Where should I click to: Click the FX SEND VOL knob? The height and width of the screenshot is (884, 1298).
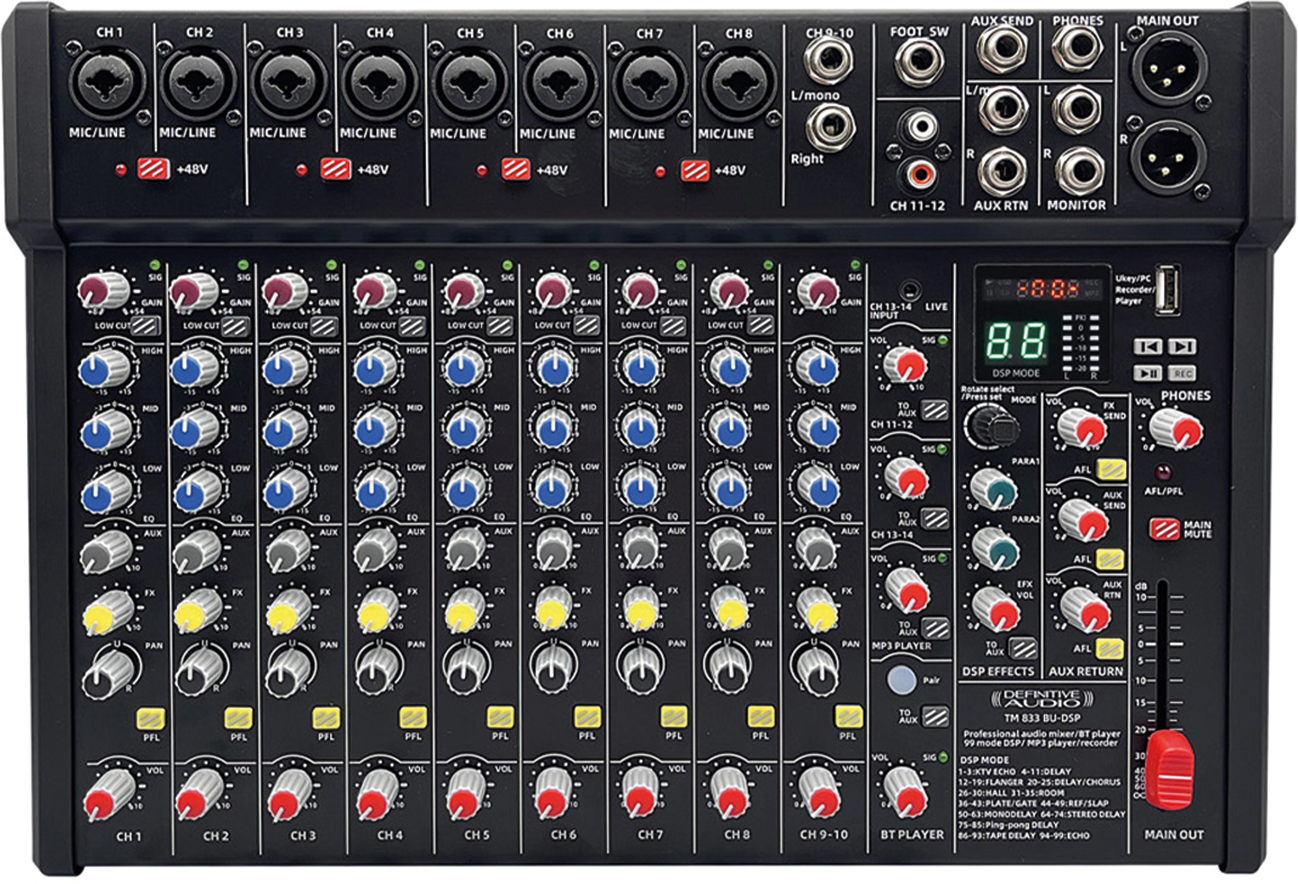click(x=1081, y=427)
